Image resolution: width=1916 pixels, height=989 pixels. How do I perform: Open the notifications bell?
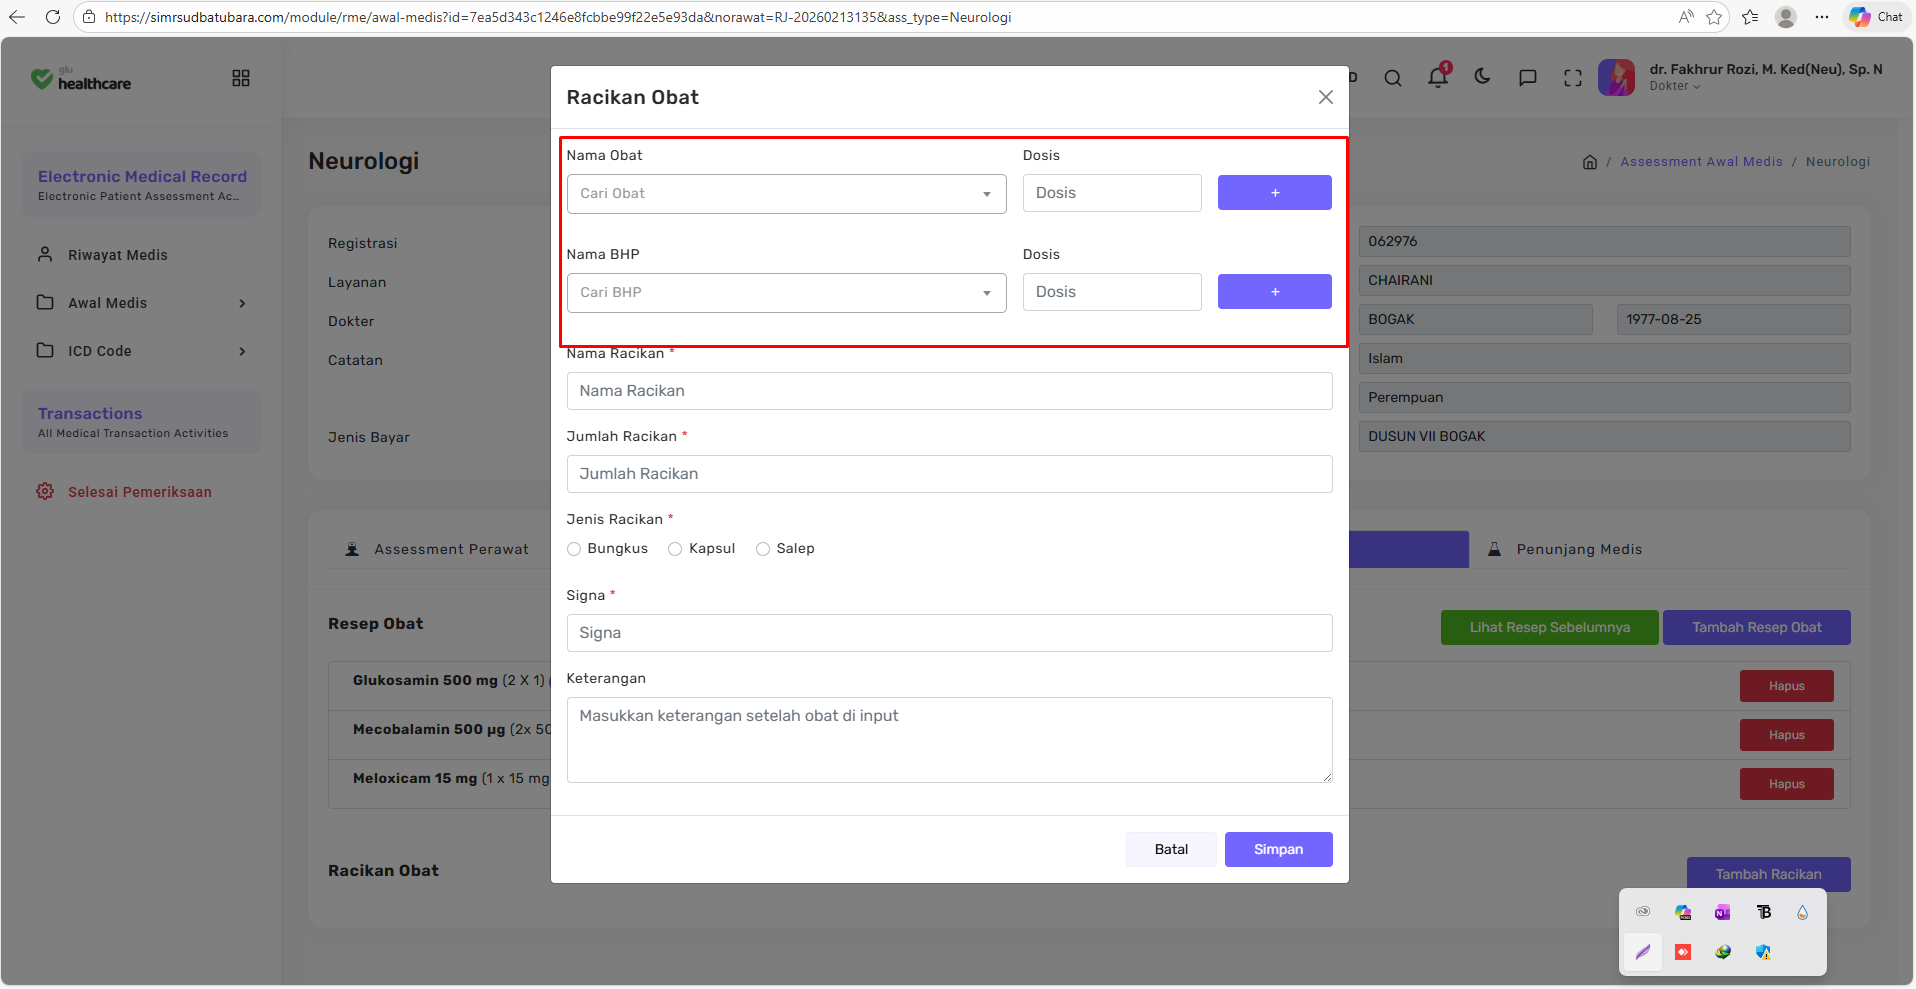pos(1438,77)
